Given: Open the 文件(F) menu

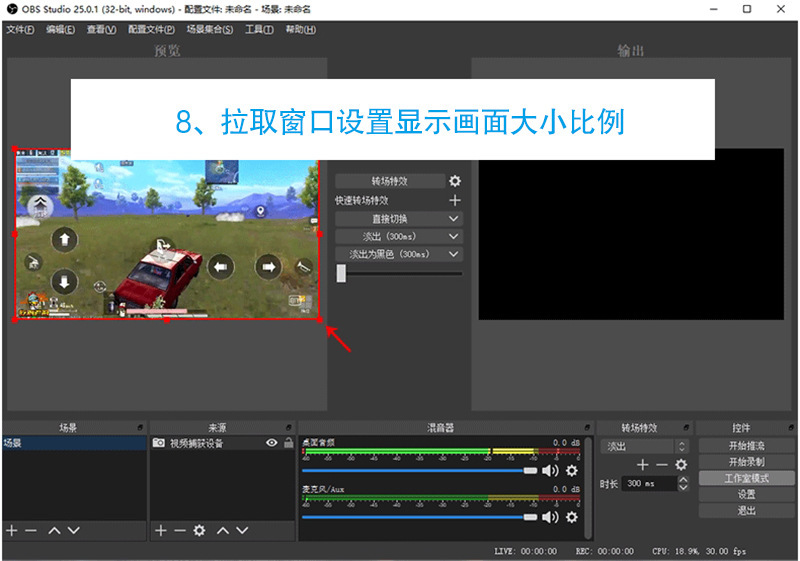Looking at the screenshot, I should (20, 30).
